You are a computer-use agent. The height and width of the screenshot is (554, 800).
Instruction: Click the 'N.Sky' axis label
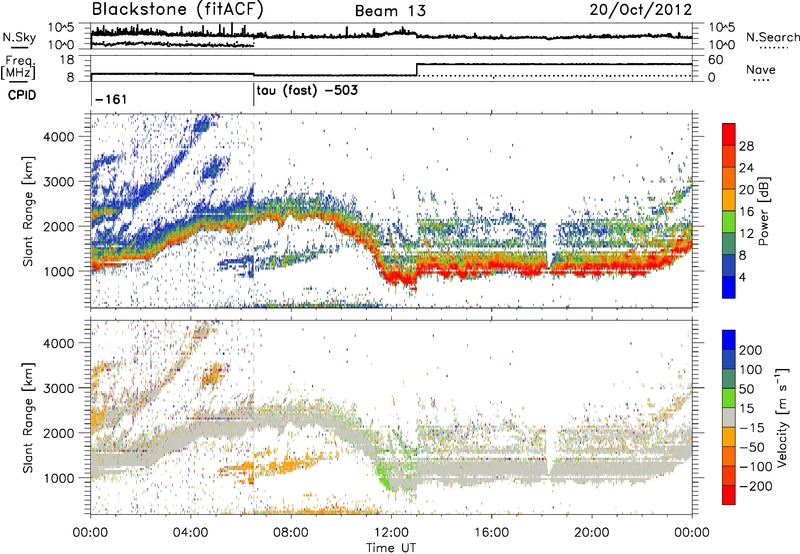click(x=19, y=37)
